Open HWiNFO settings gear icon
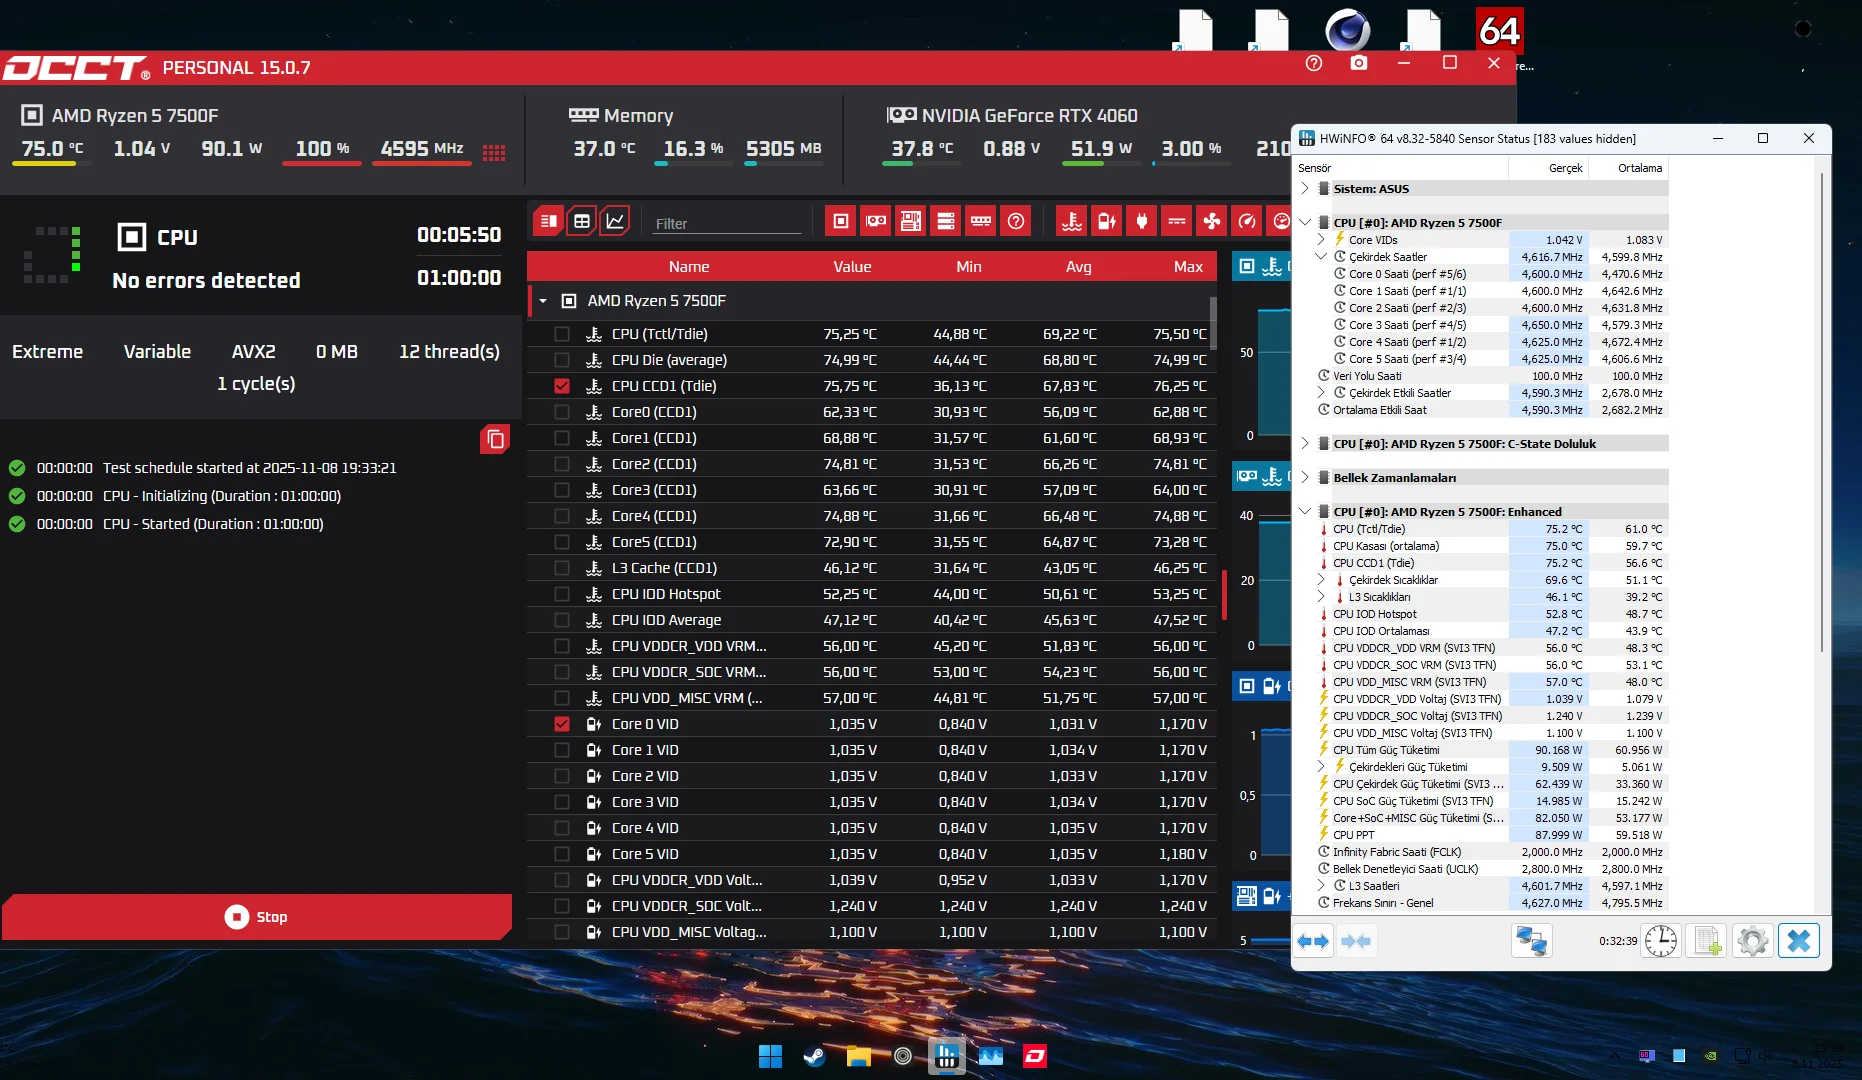1862x1080 pixels. (1752, 941)
